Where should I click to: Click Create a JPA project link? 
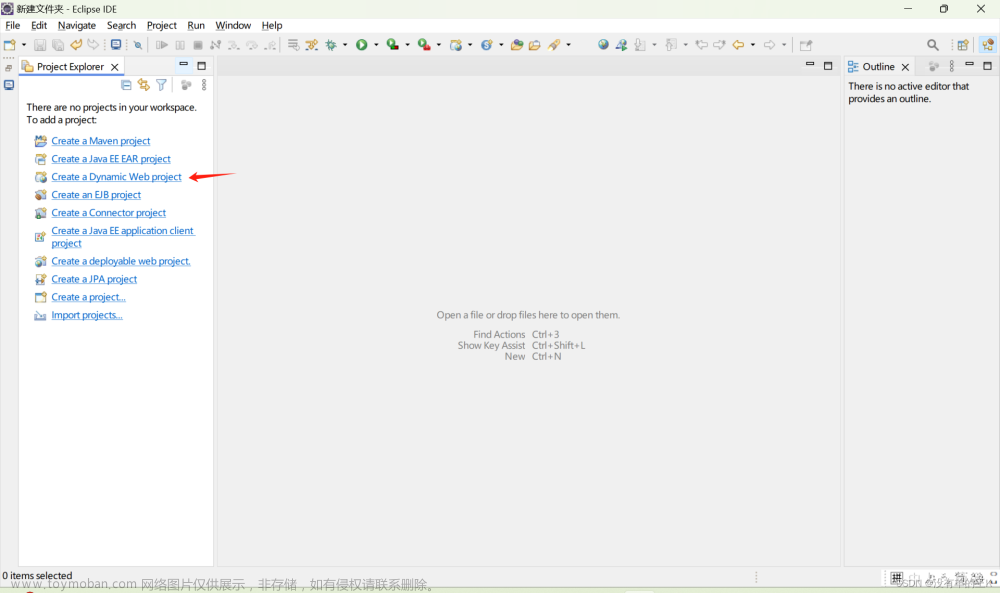94,279
